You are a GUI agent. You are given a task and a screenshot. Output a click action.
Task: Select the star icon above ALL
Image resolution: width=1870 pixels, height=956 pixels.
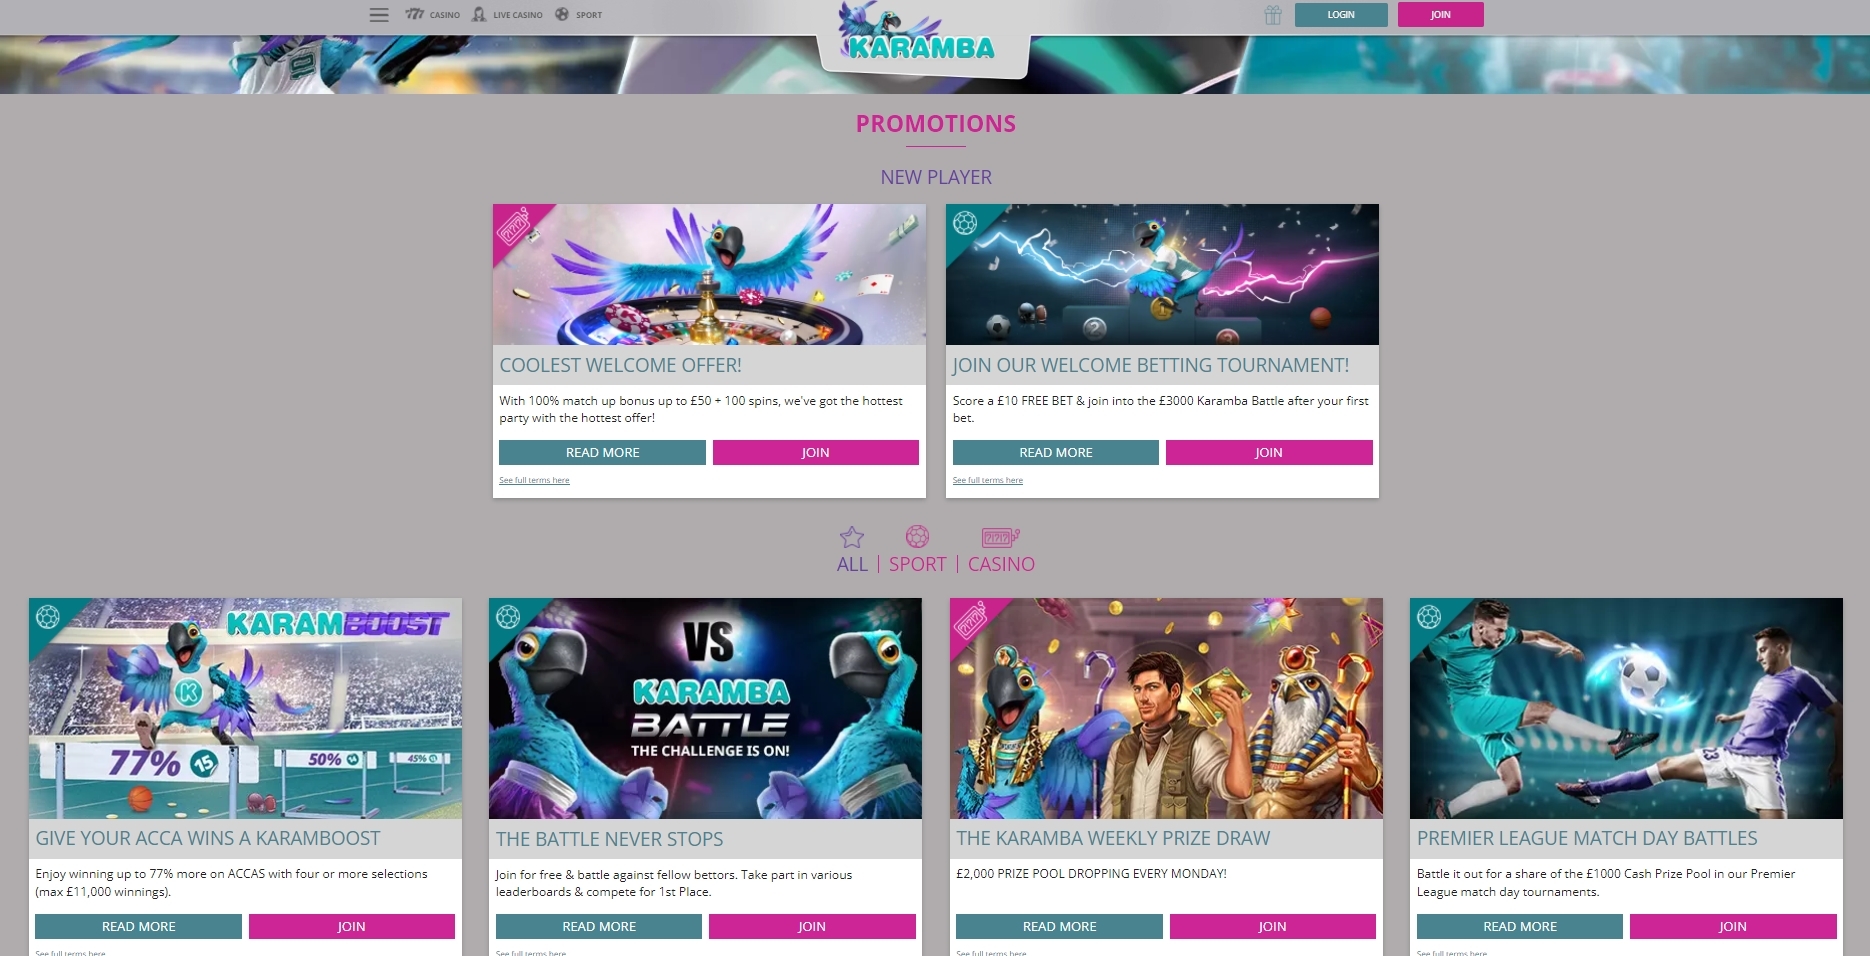click(x=852, y=537)
